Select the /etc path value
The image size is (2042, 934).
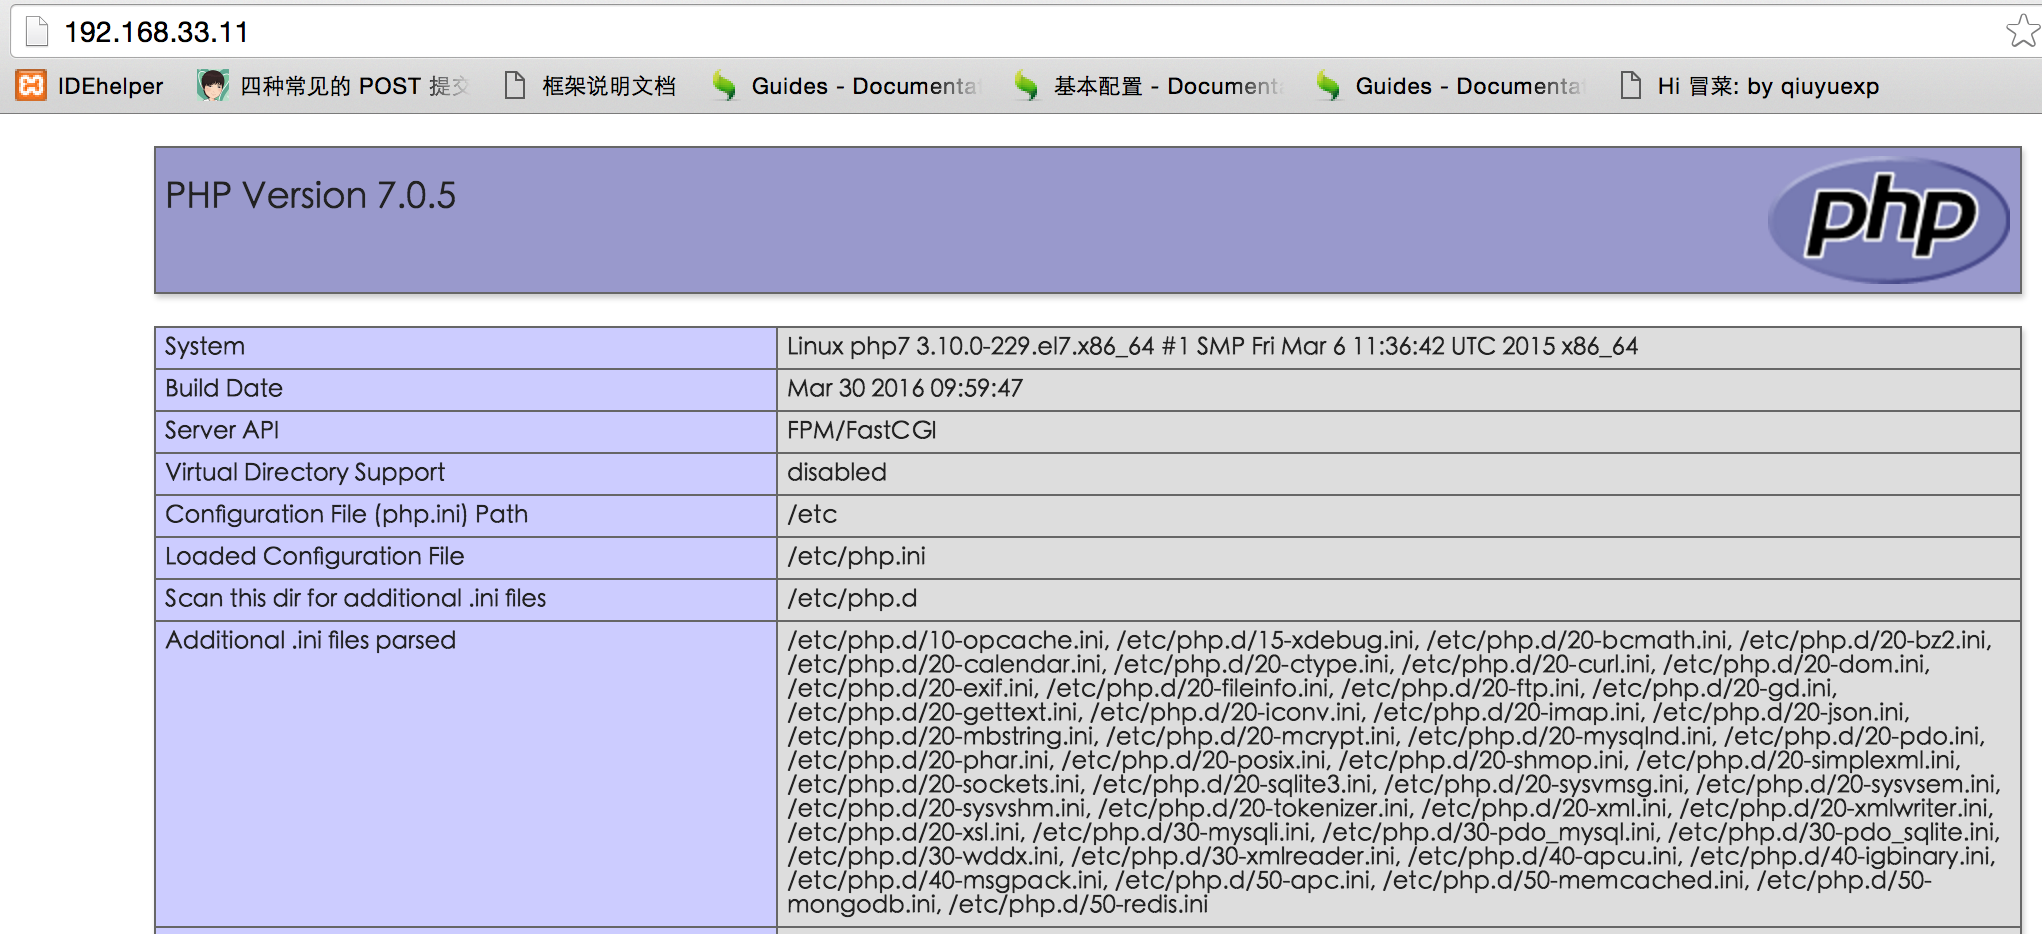812,515
